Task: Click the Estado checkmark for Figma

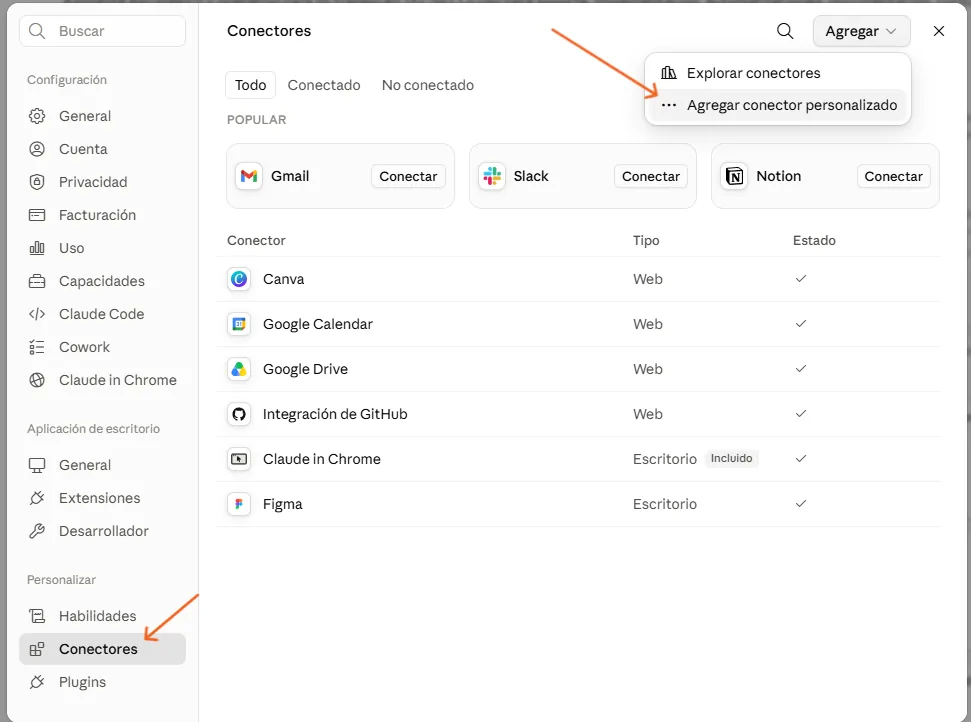Action: pos(801,503)
